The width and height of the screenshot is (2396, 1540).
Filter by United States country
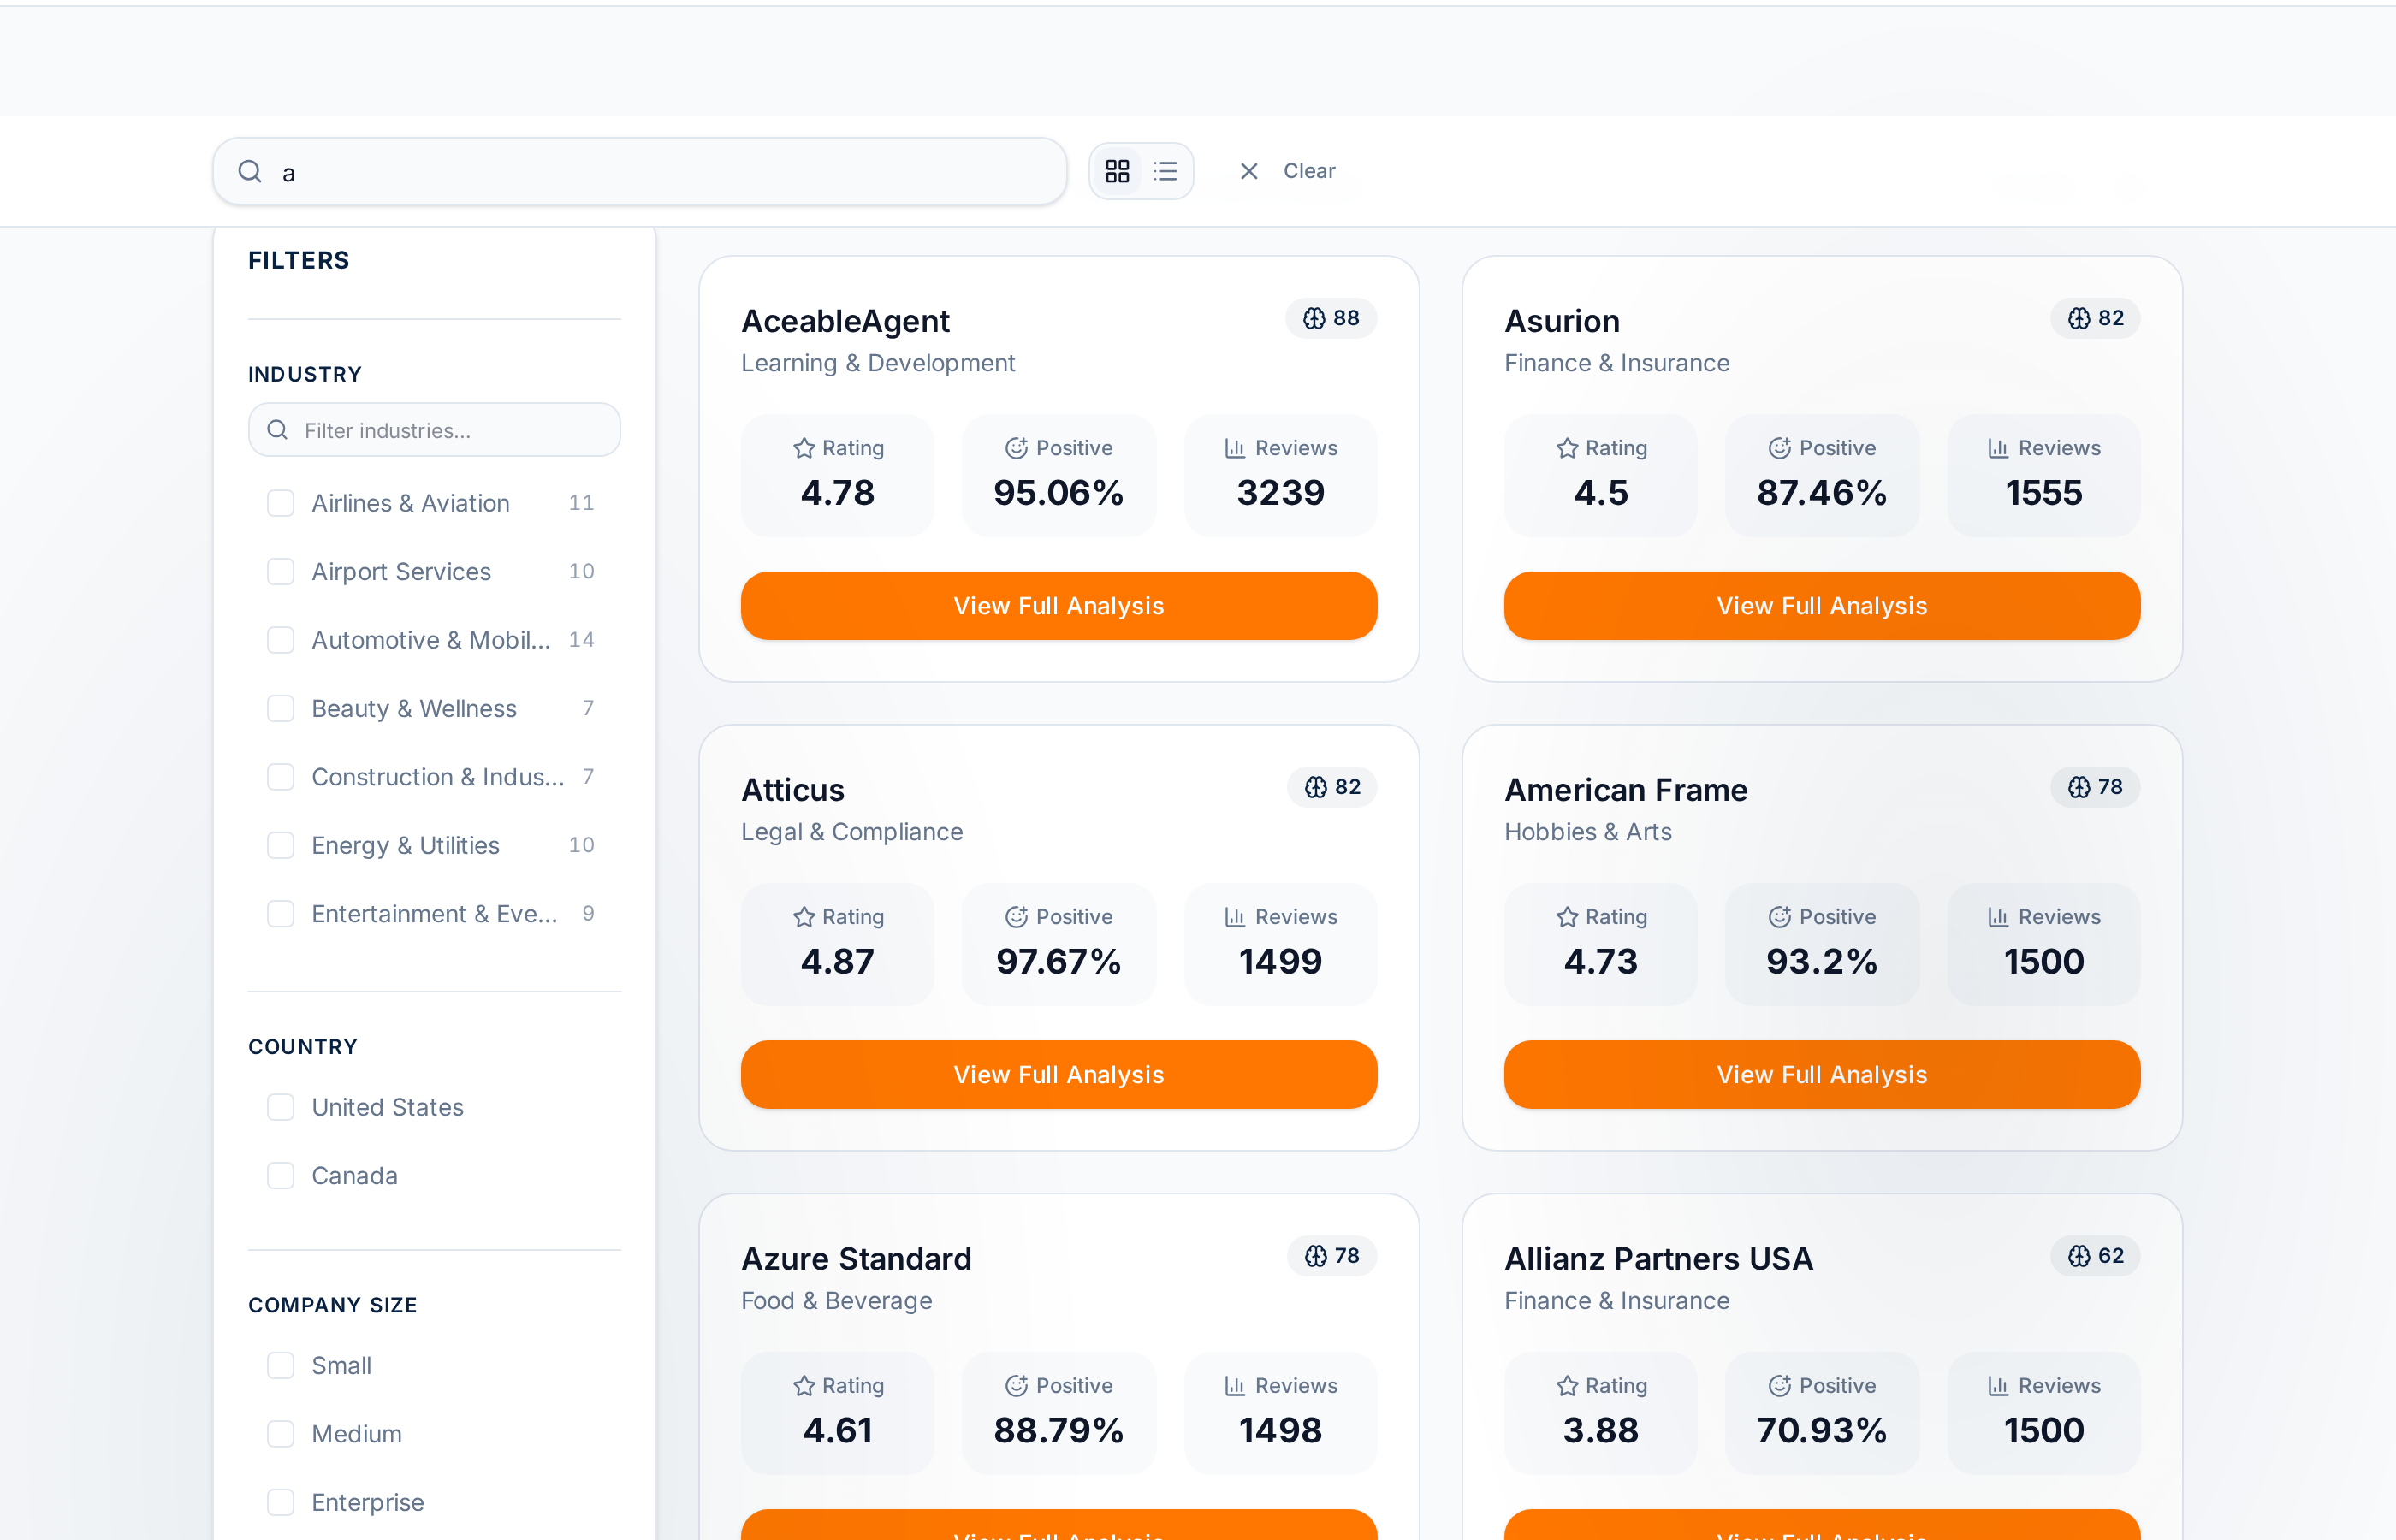click(x=281, y=1107)
